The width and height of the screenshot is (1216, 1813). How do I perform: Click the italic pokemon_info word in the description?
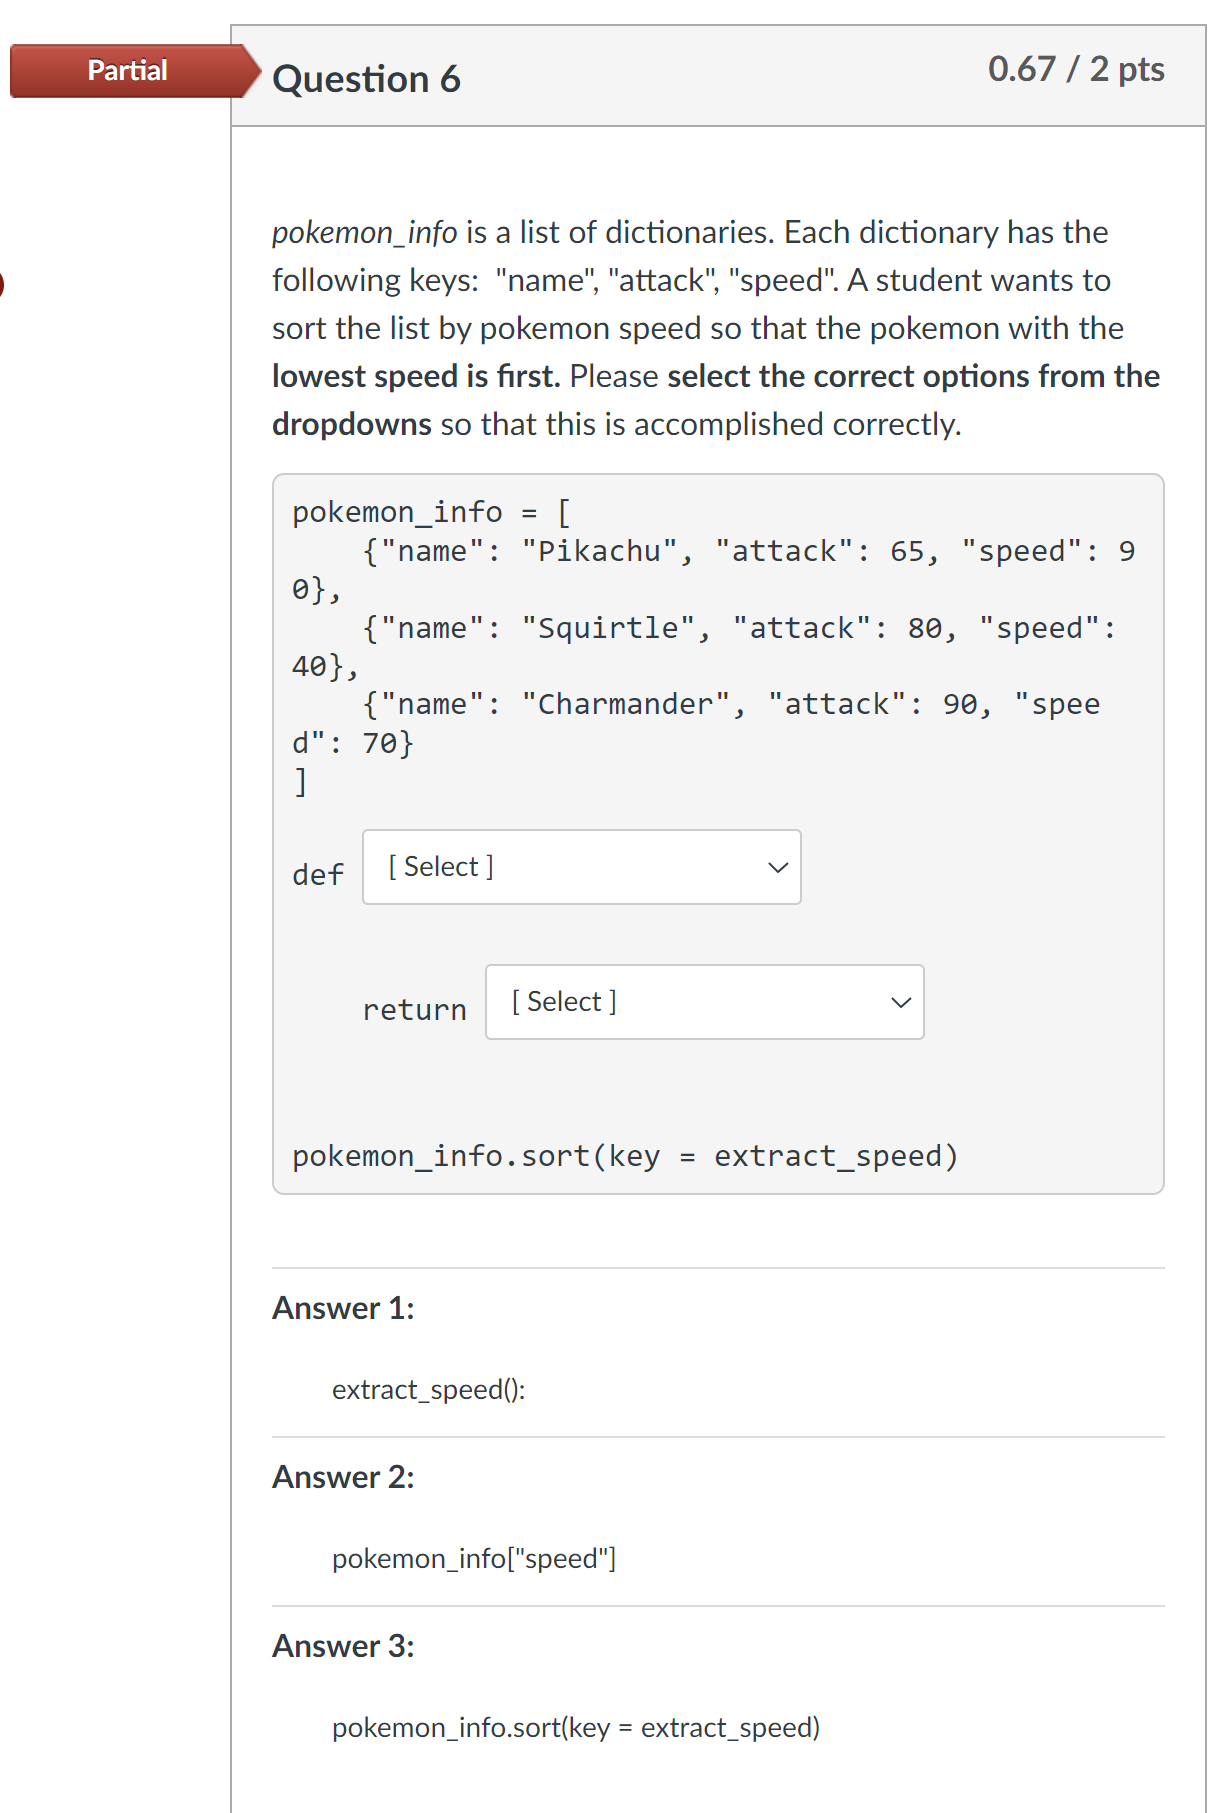point(364,233)
